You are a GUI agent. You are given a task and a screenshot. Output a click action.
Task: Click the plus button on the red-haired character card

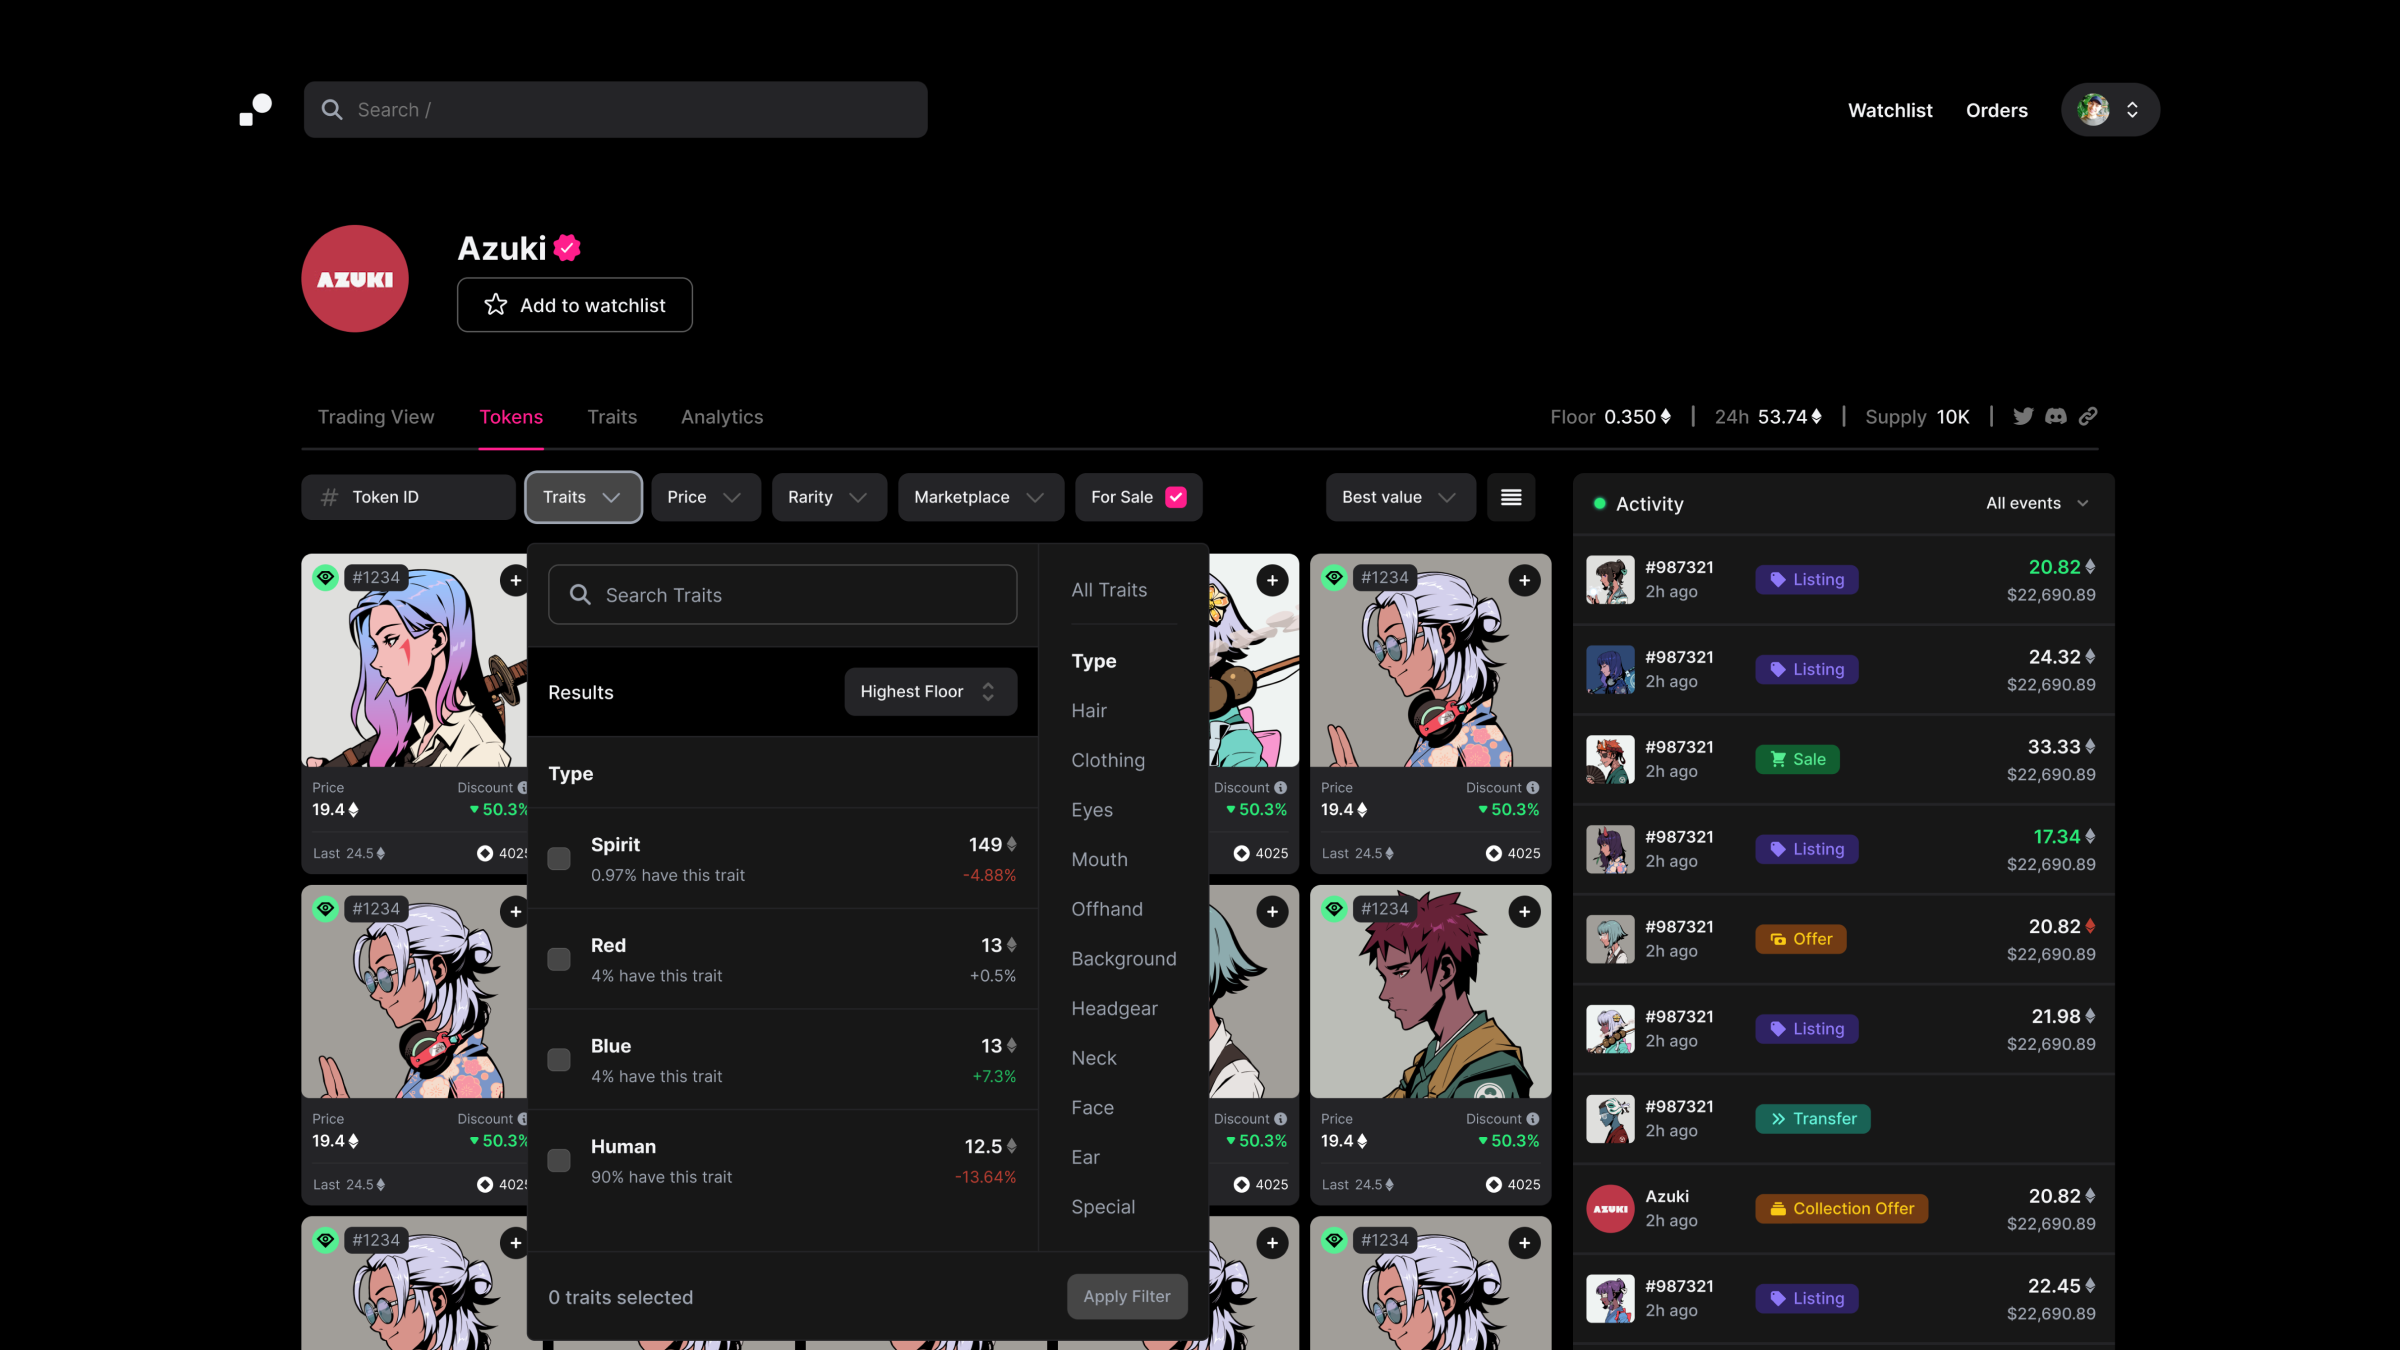tap(1524, 912)
